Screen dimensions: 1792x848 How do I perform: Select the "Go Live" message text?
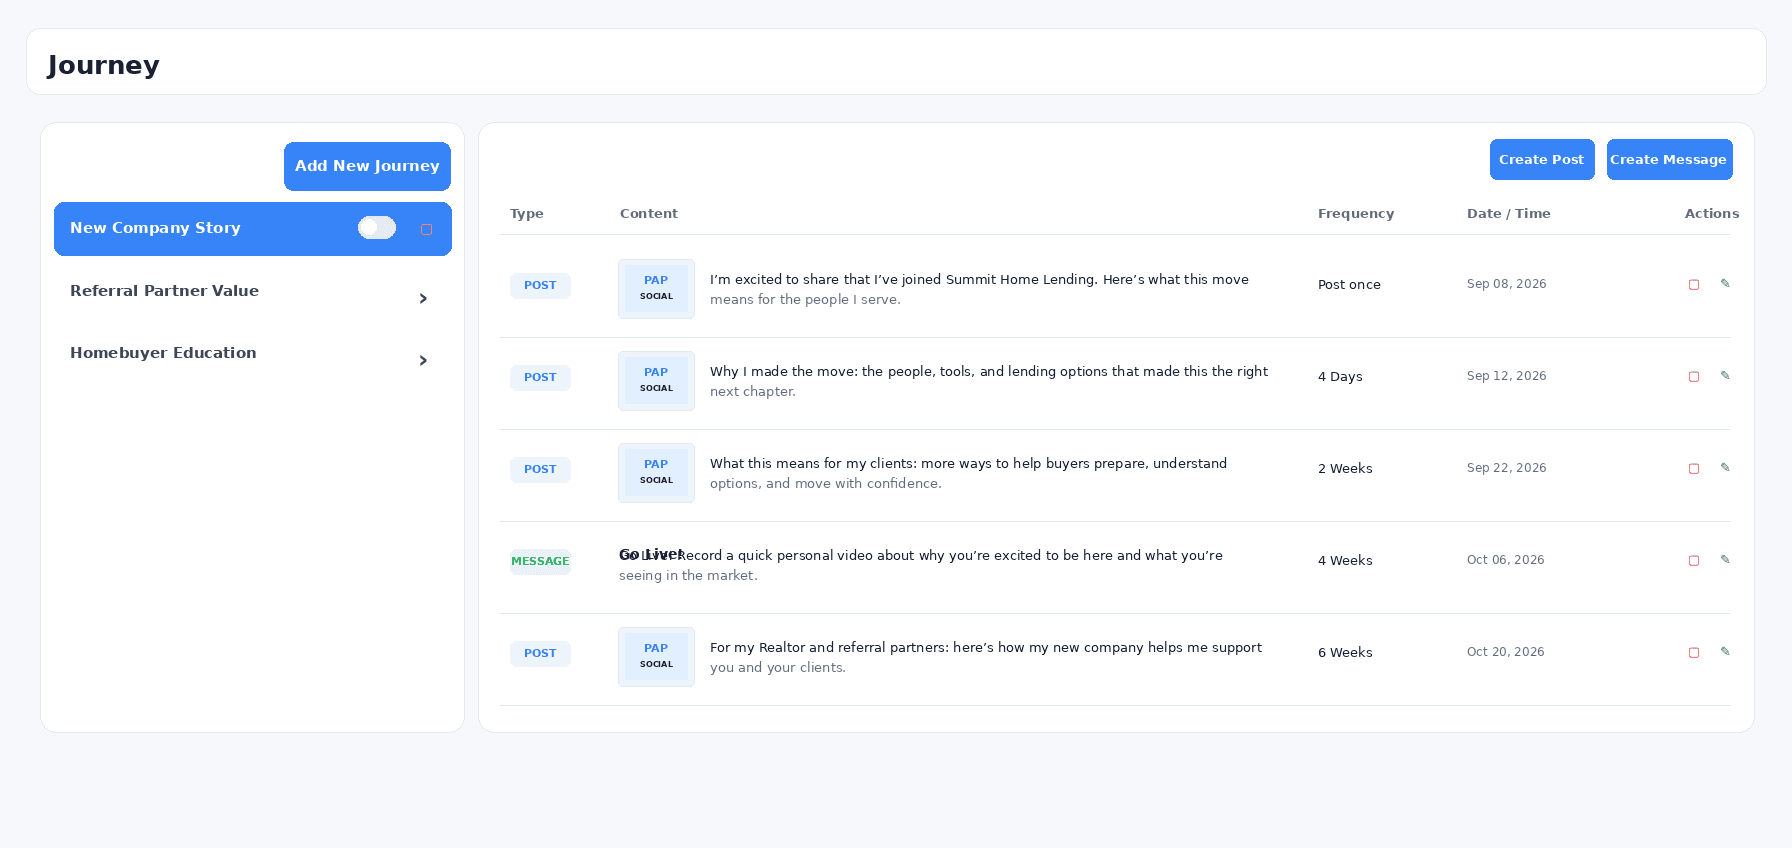pos(921,566)
